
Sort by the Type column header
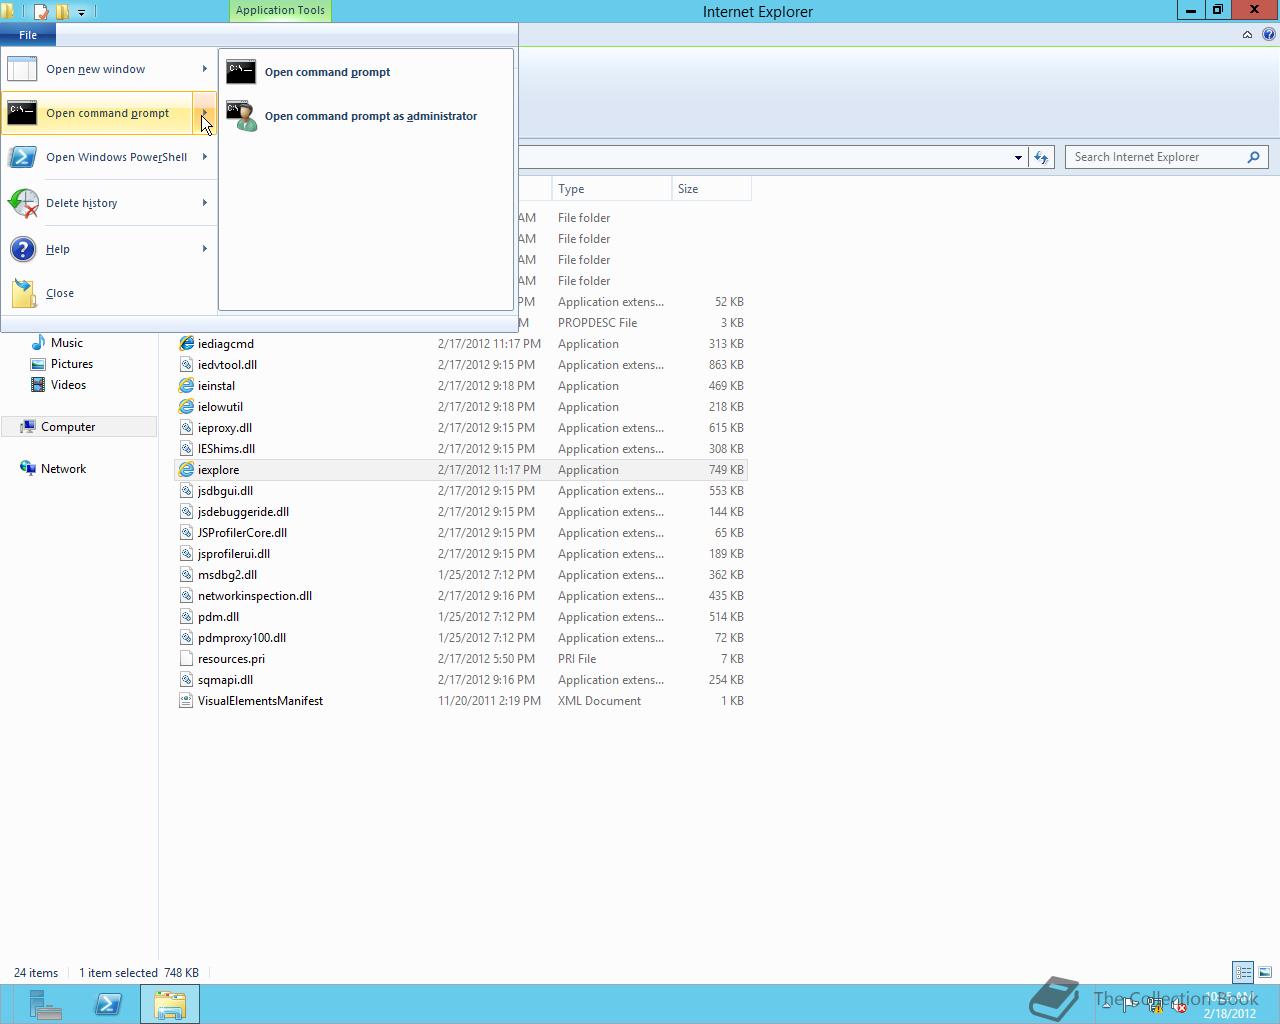tap(611, 189)
